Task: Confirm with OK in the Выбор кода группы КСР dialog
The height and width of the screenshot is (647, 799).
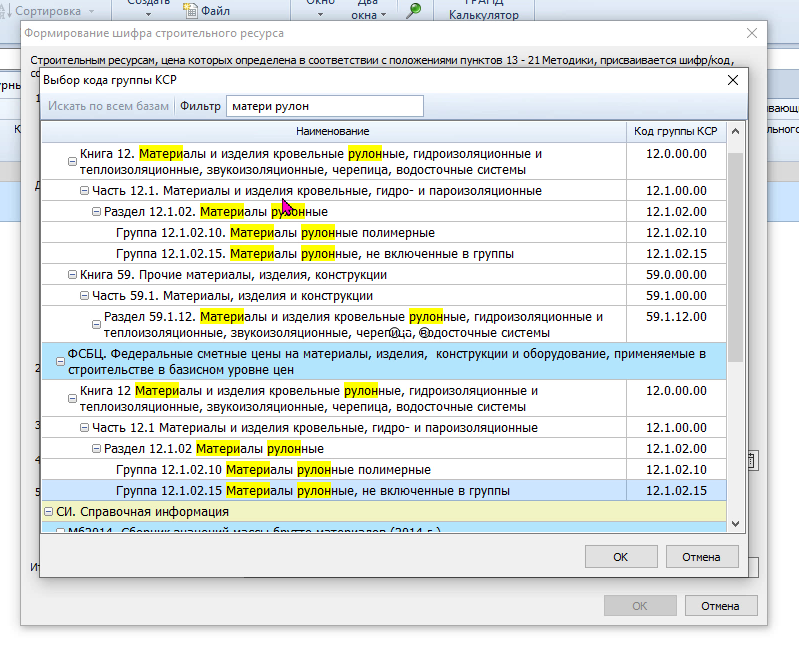Action: click(620, 556)
